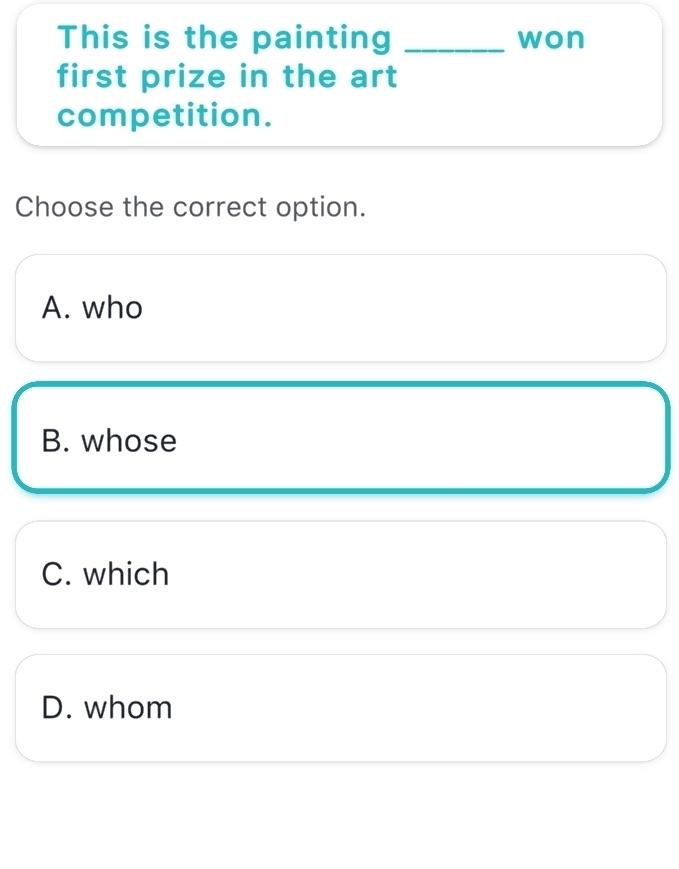Screen dimensions: 679x869
Task: Click the word 'painting' in the question
Action: tap(322, 39)
